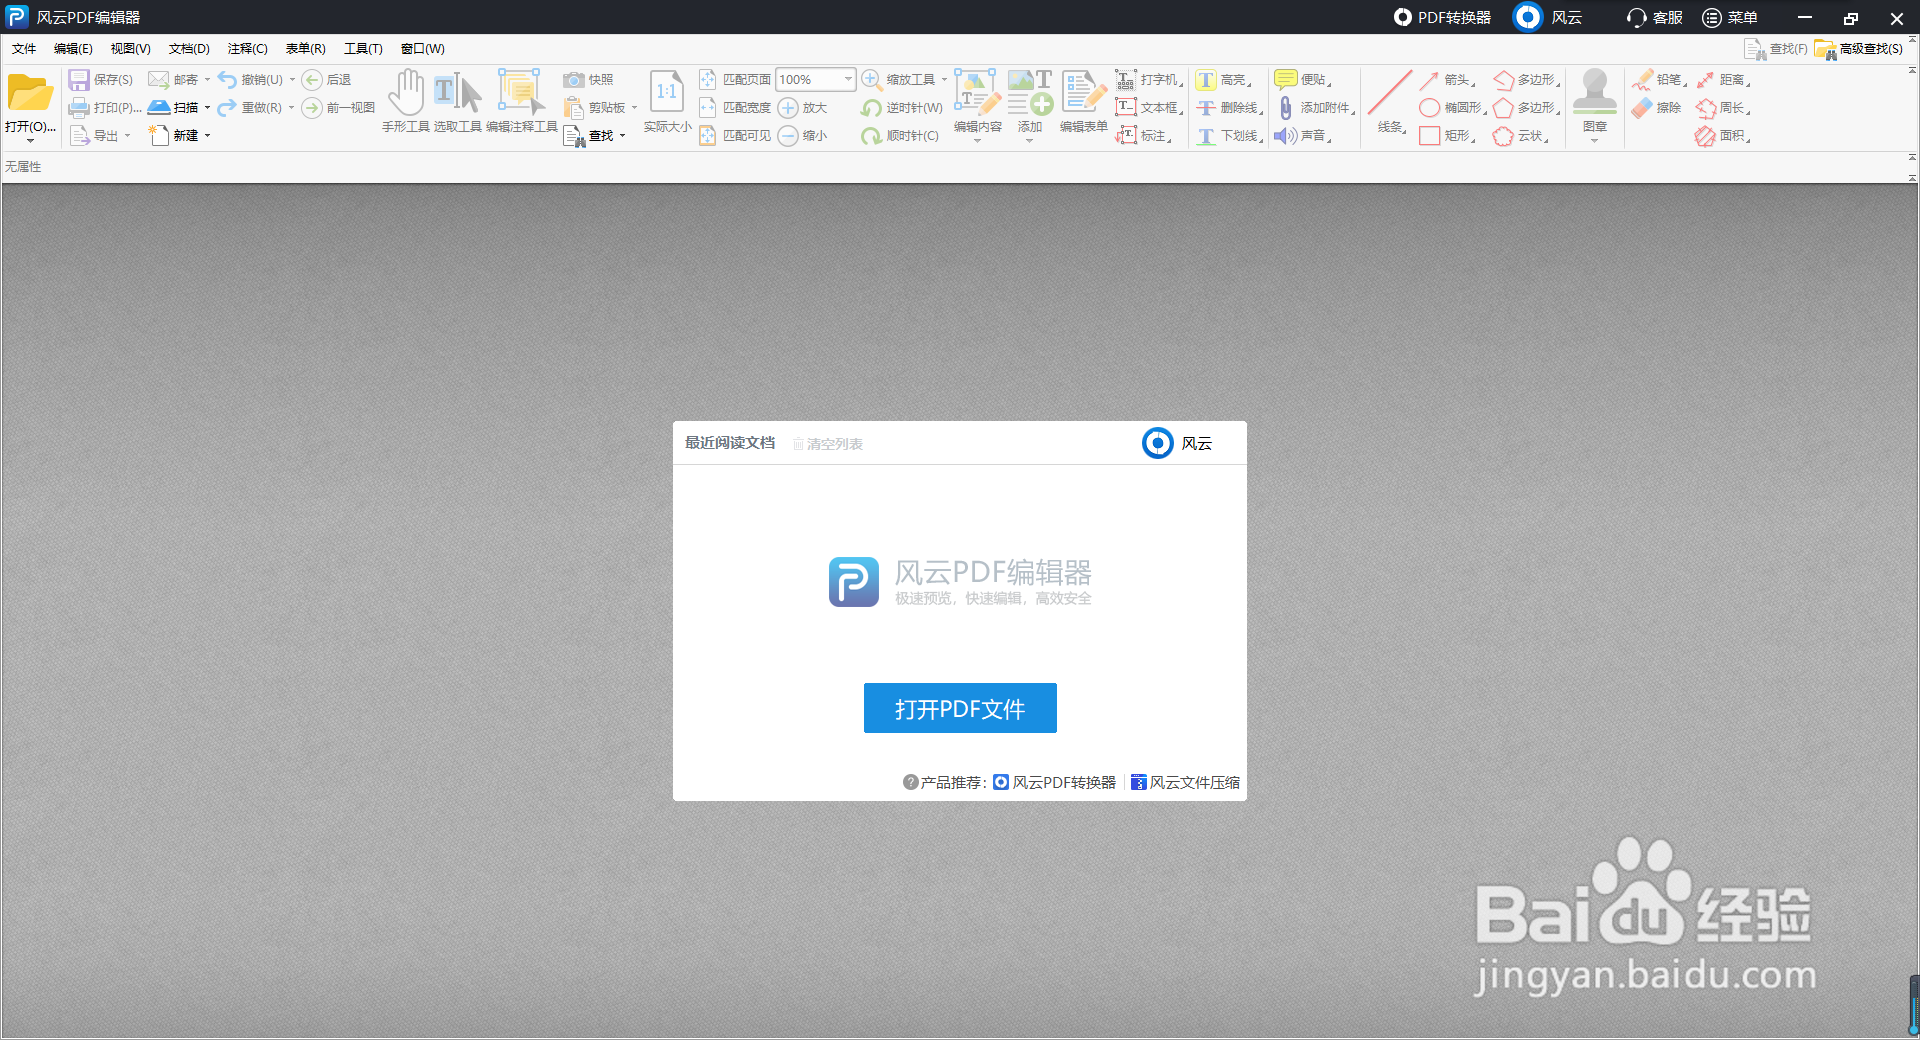
Task: Click 高级查找(S) advanced search
Action: [1860, 49]
